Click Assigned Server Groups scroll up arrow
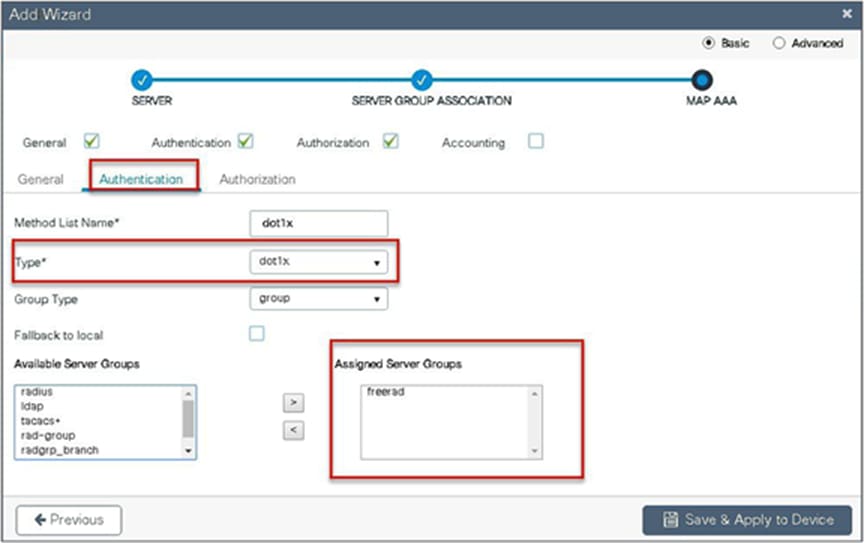864x543 pixels. coord(534,394)
